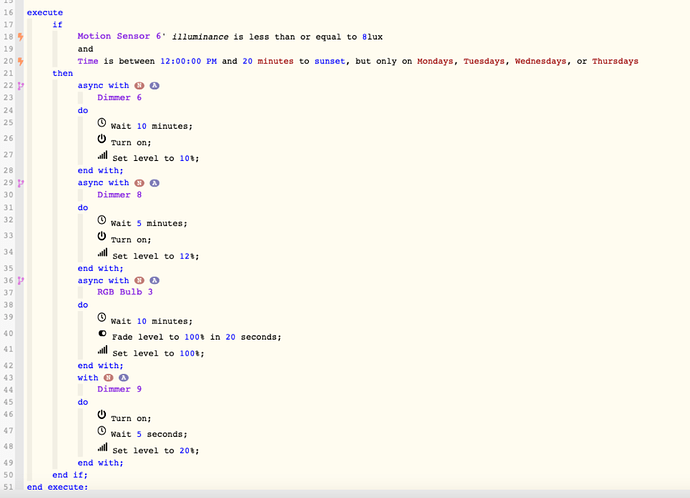Click the 'Set level to 100%;' statement

pyautogui.click(x=158, y=353)
